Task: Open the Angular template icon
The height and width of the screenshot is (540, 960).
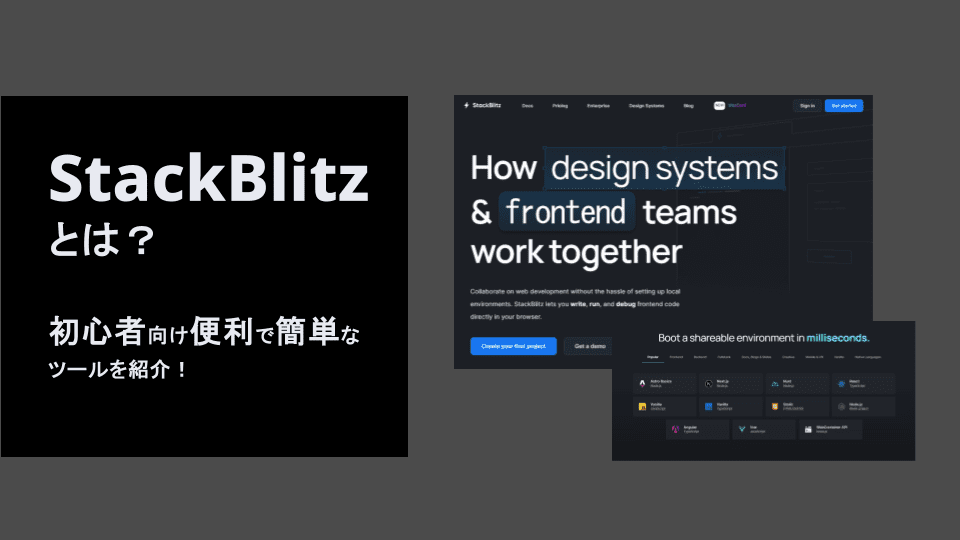Action: pyautogui.click(x=676, y=429)
